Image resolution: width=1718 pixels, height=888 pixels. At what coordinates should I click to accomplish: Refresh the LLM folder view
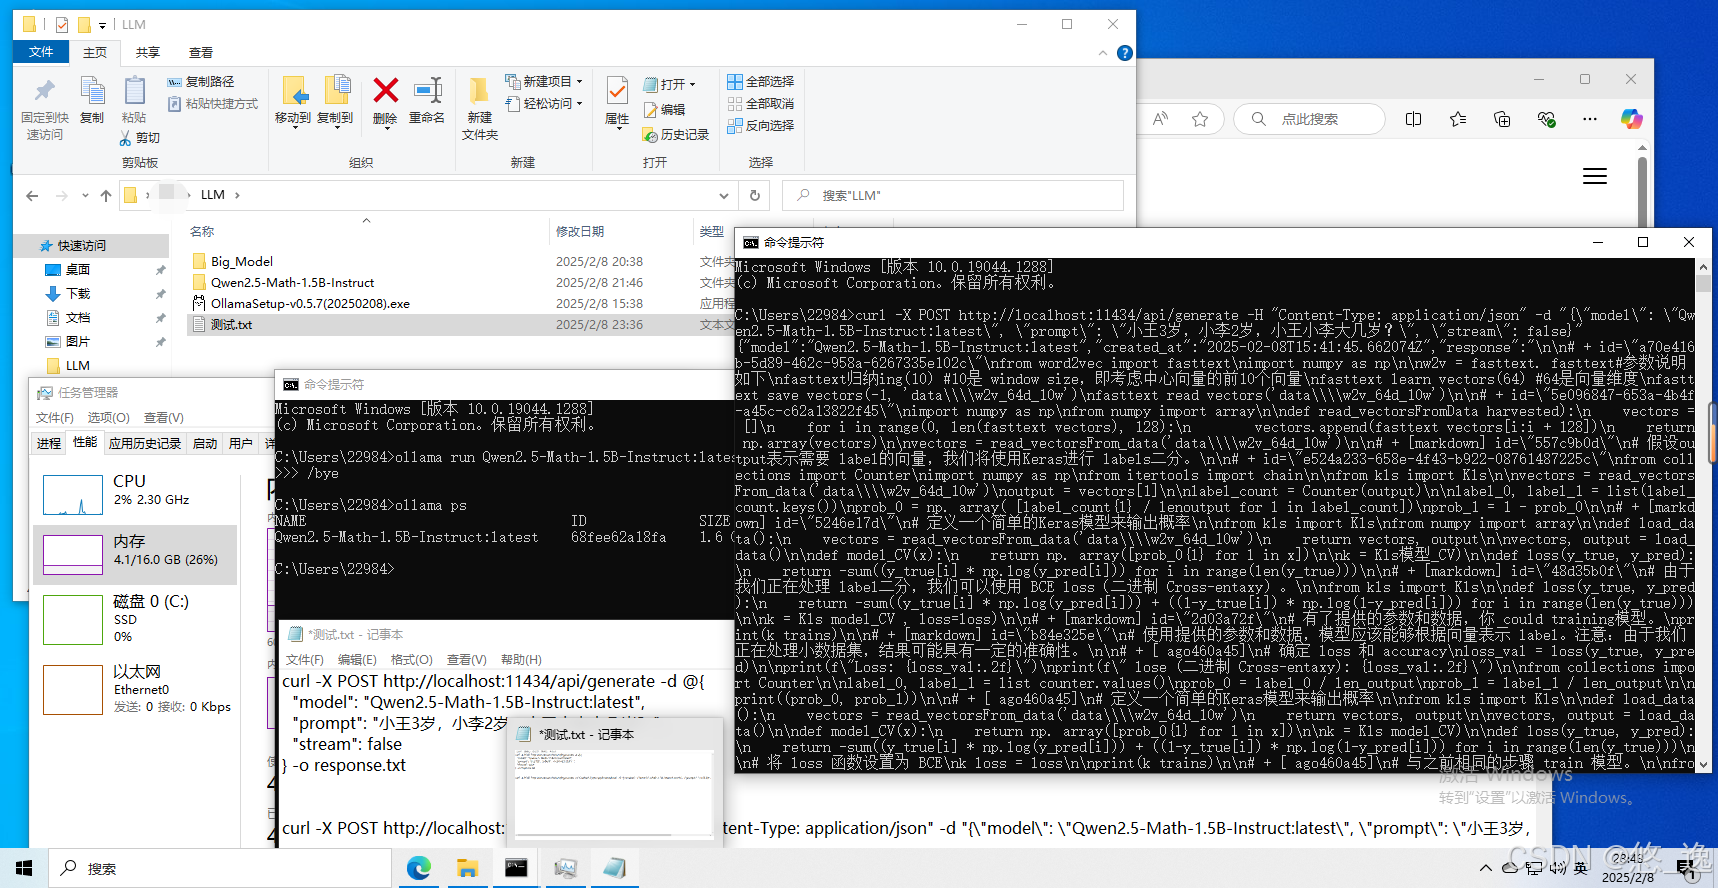(x=755, y=196)
